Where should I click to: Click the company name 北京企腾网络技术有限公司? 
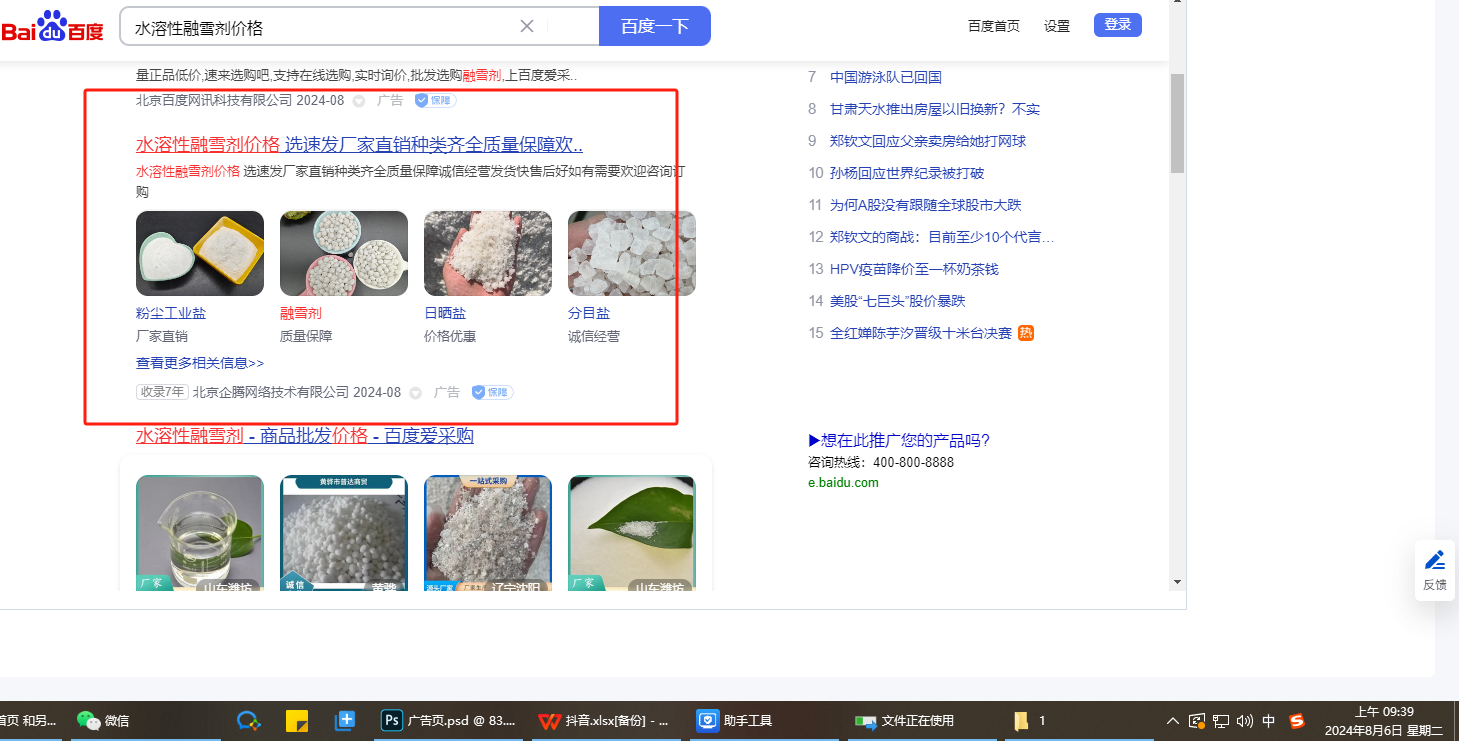271,392
